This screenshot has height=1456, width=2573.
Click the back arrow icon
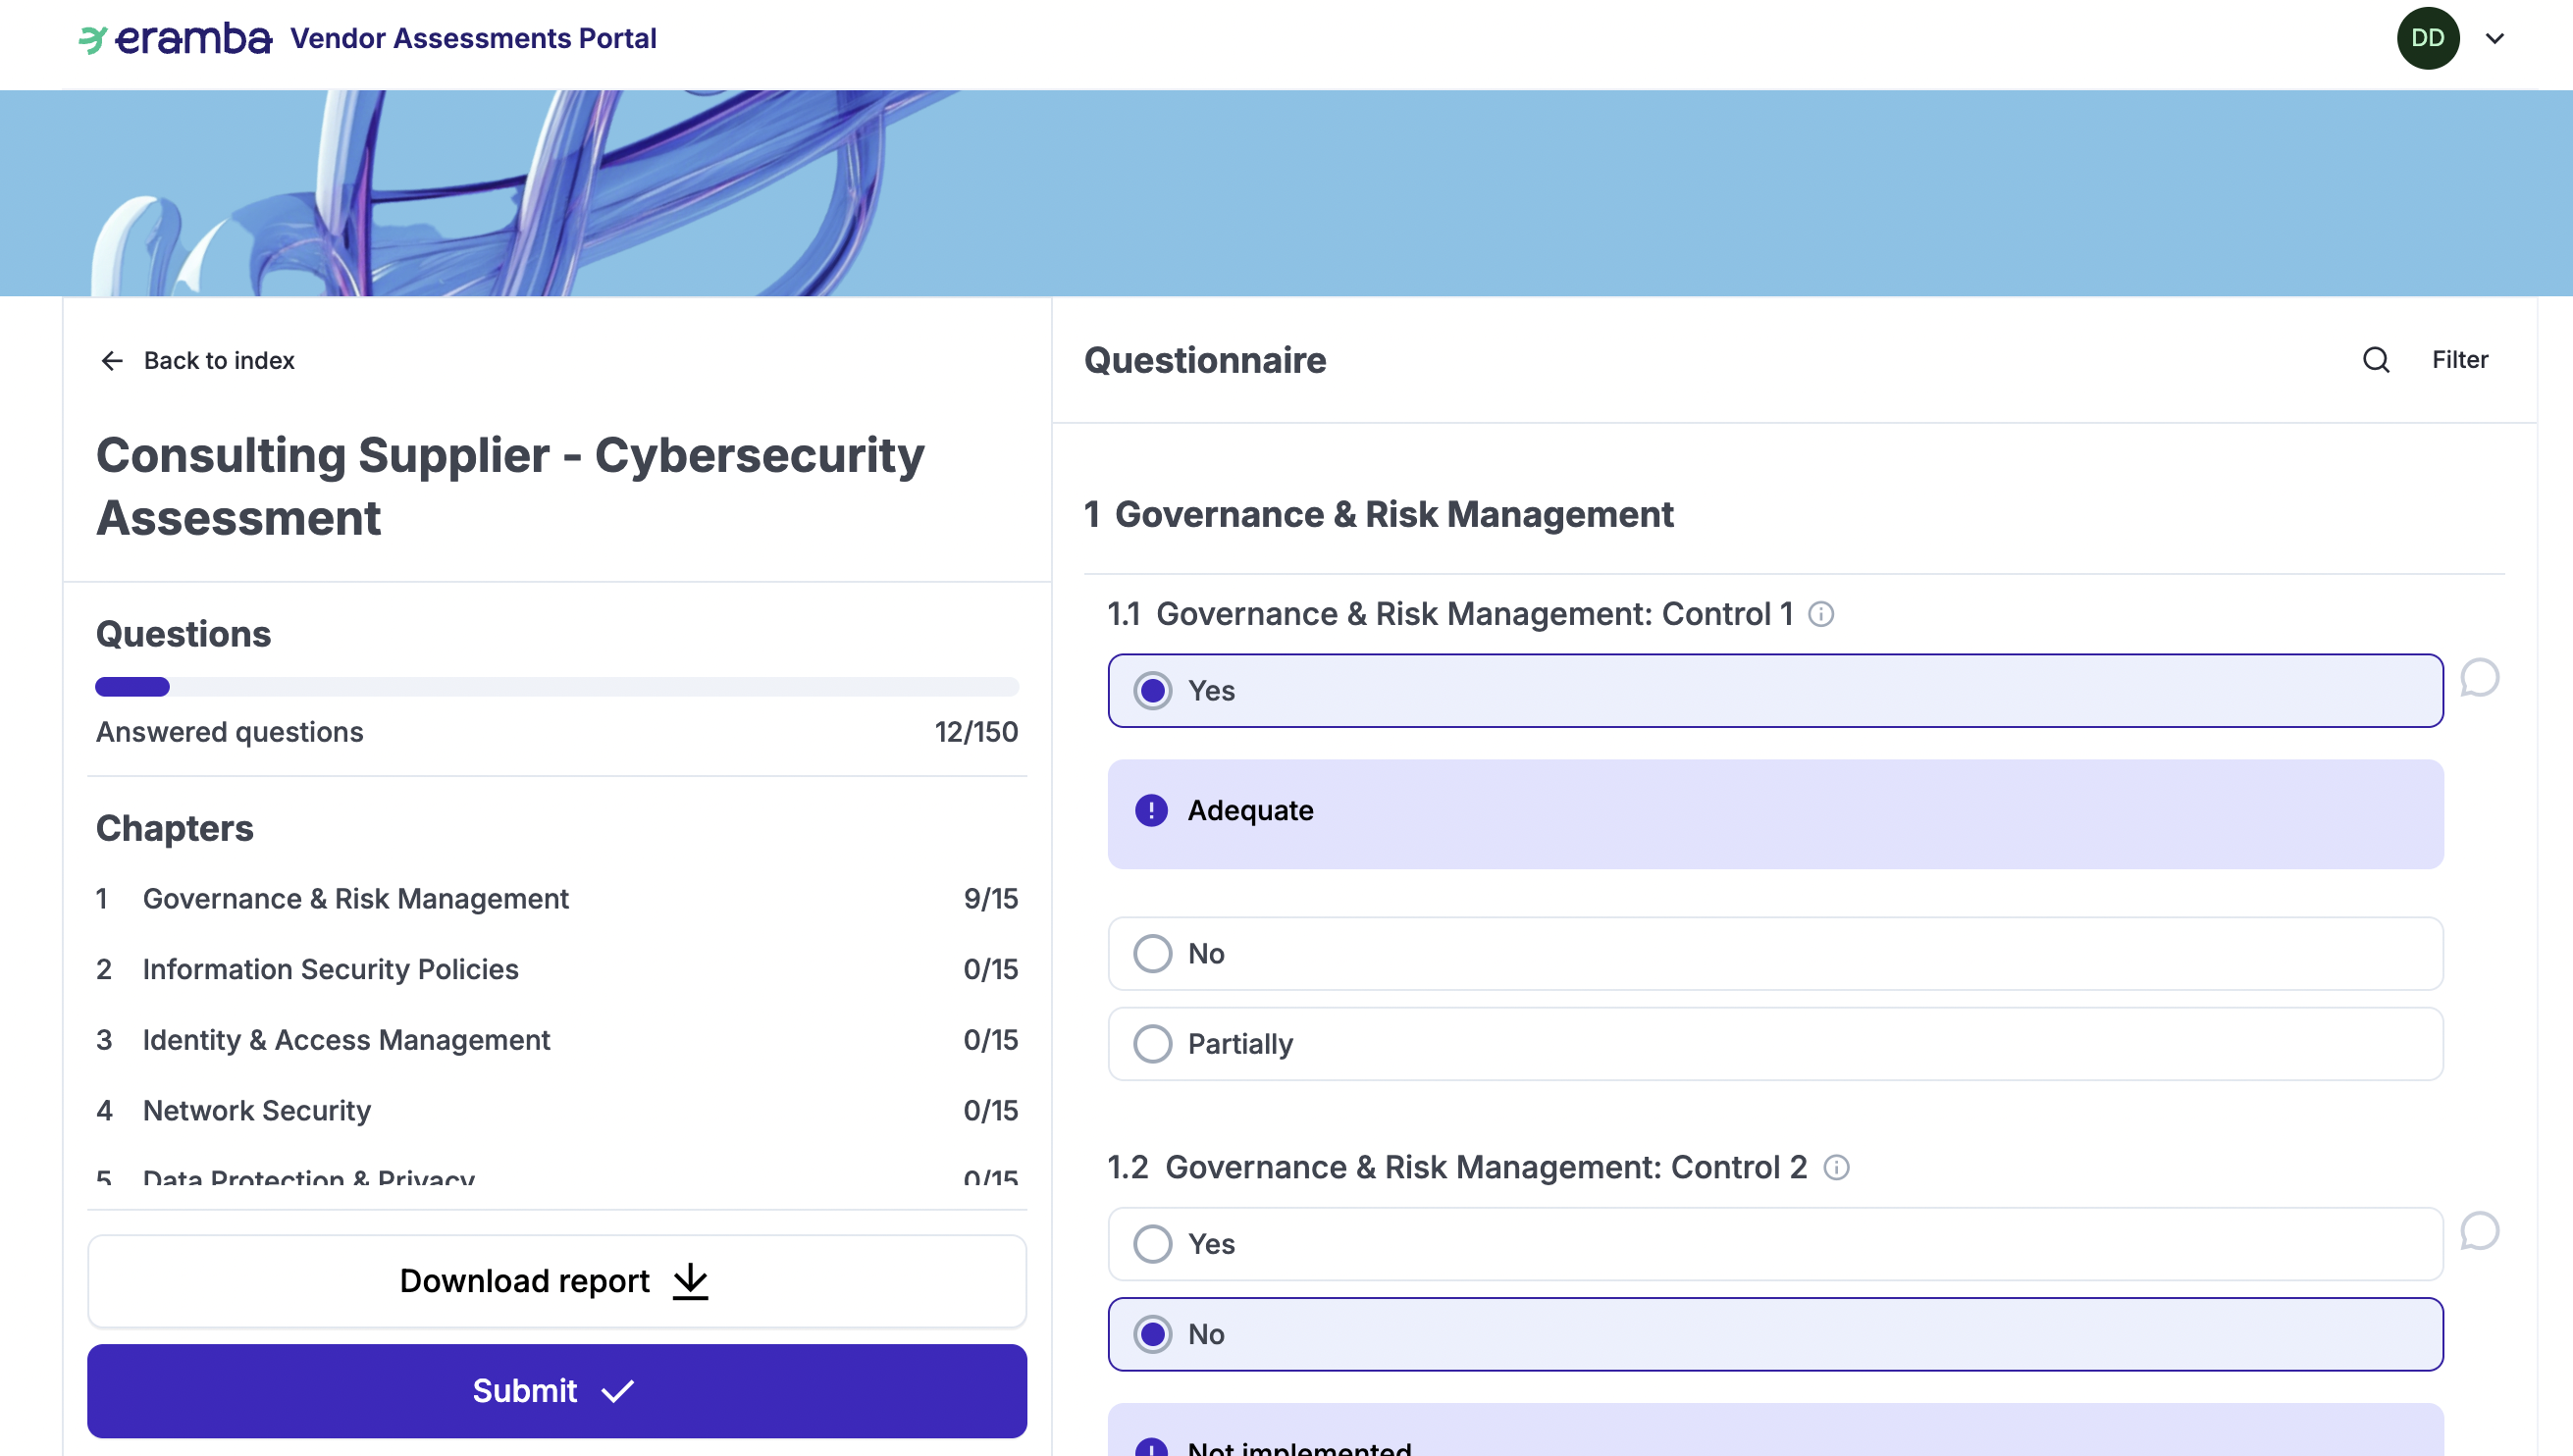[x=112, y=361]
